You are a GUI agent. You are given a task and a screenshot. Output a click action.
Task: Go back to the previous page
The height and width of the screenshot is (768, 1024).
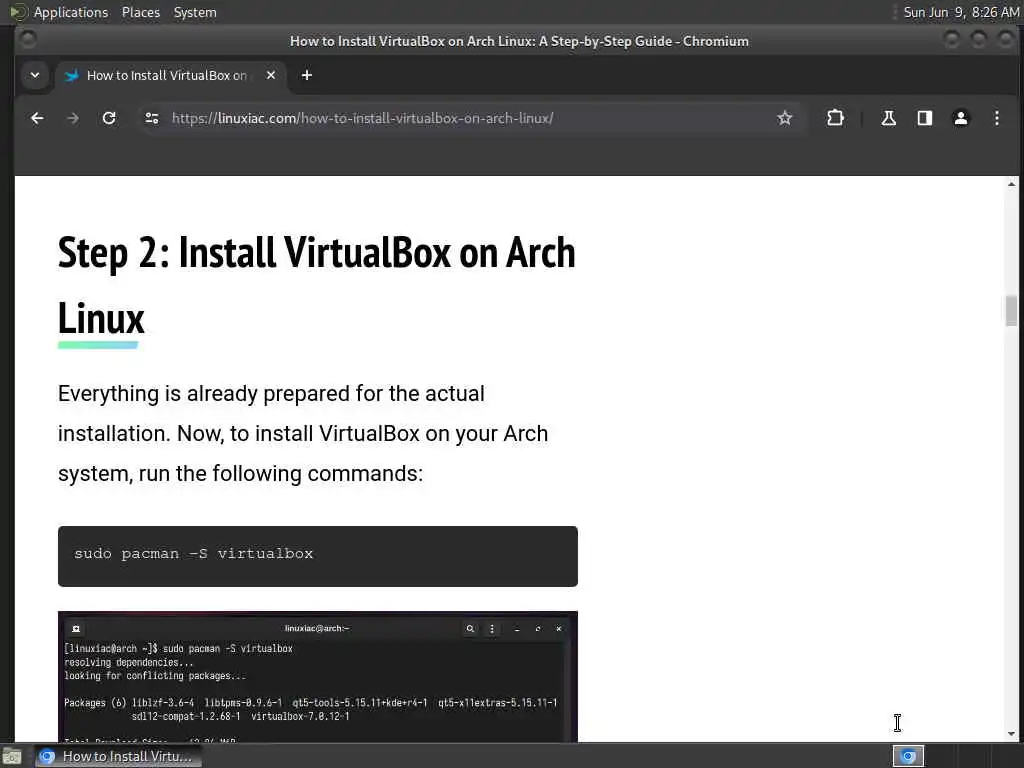coord(37,118)
